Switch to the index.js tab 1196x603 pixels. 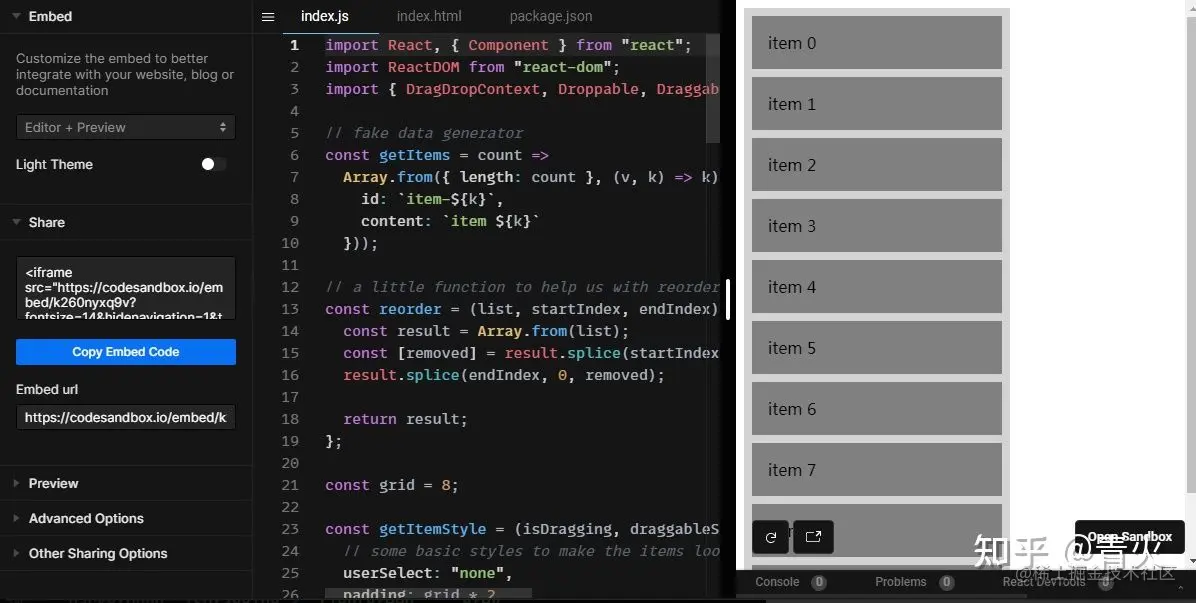(x=325, y=16)
